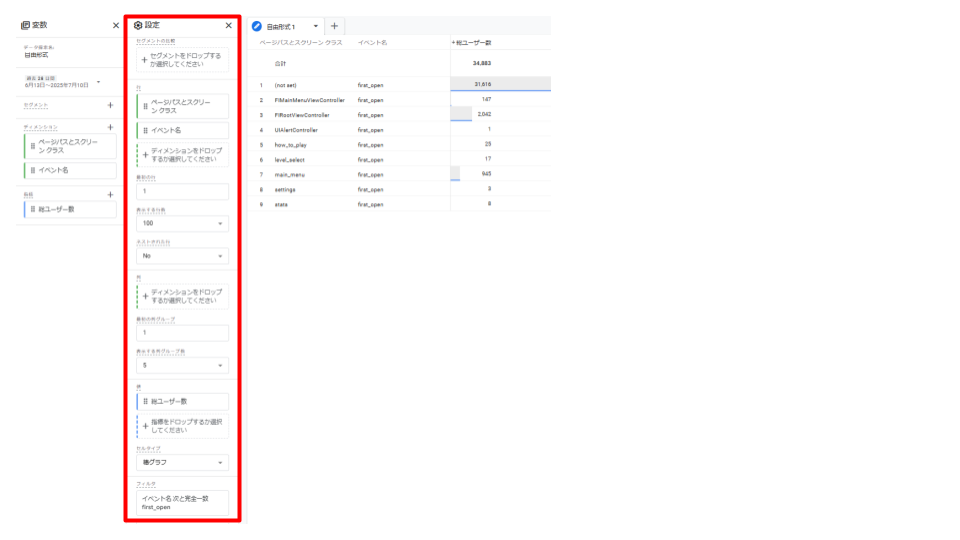Click the 合計 total row label
This screenshot has height=540, width=960.
click(x=280, y=64)
